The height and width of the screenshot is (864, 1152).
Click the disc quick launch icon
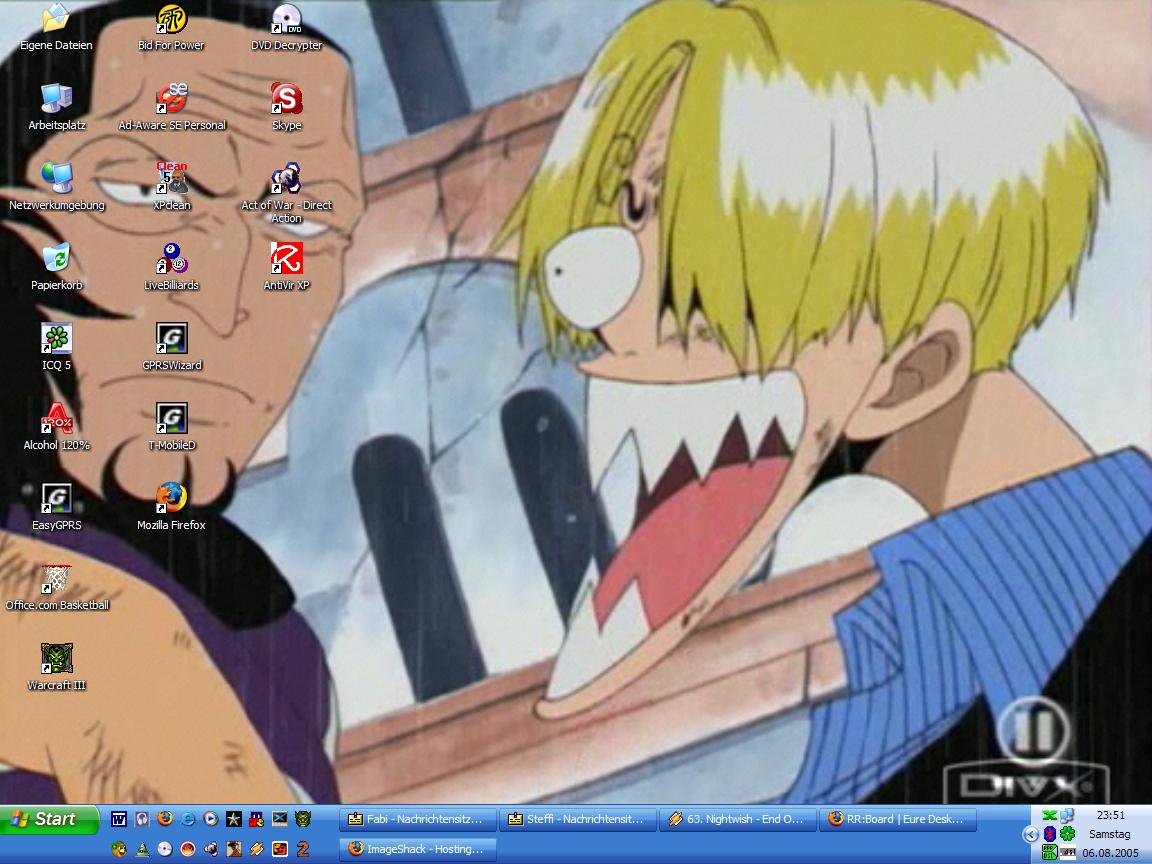click(165, 849)
